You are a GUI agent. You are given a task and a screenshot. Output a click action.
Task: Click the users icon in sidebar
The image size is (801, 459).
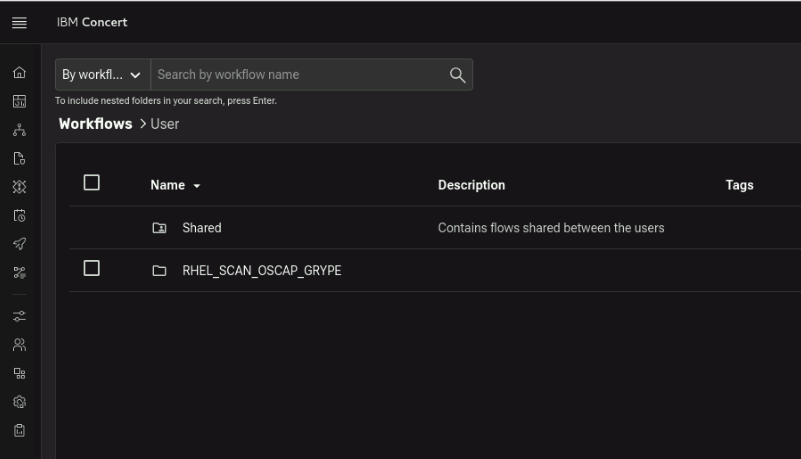pos(18,344)
